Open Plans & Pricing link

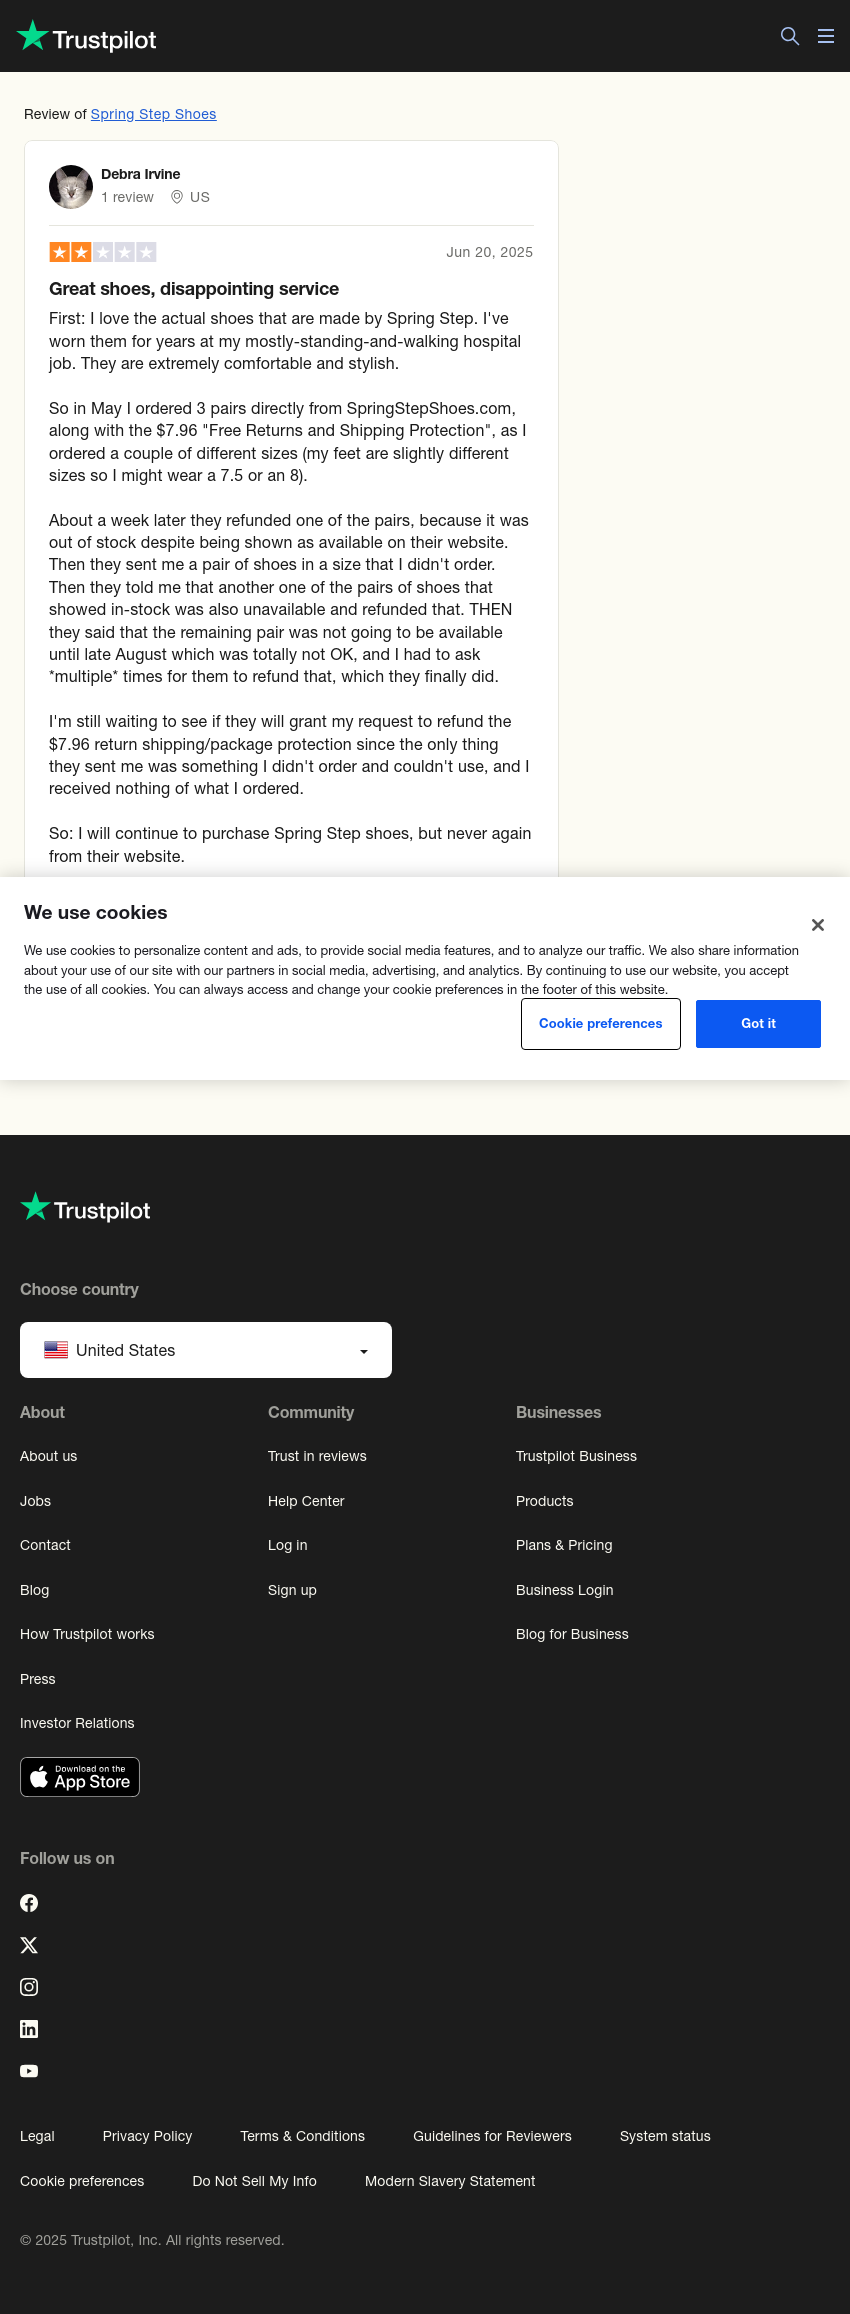[564, 1545]
